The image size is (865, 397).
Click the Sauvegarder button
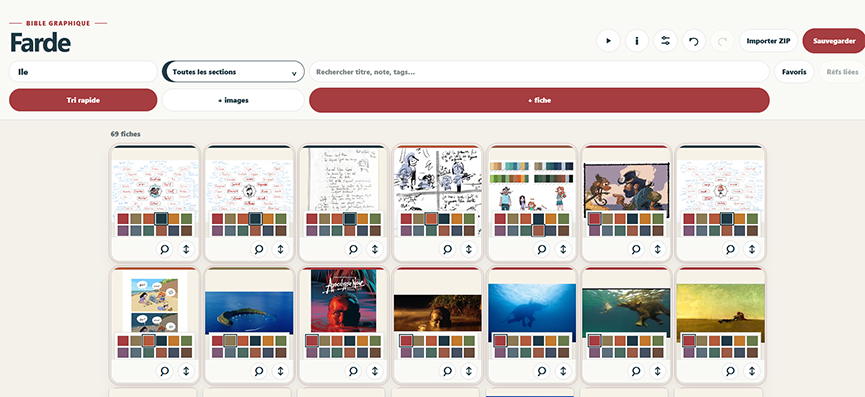(834, 41)
